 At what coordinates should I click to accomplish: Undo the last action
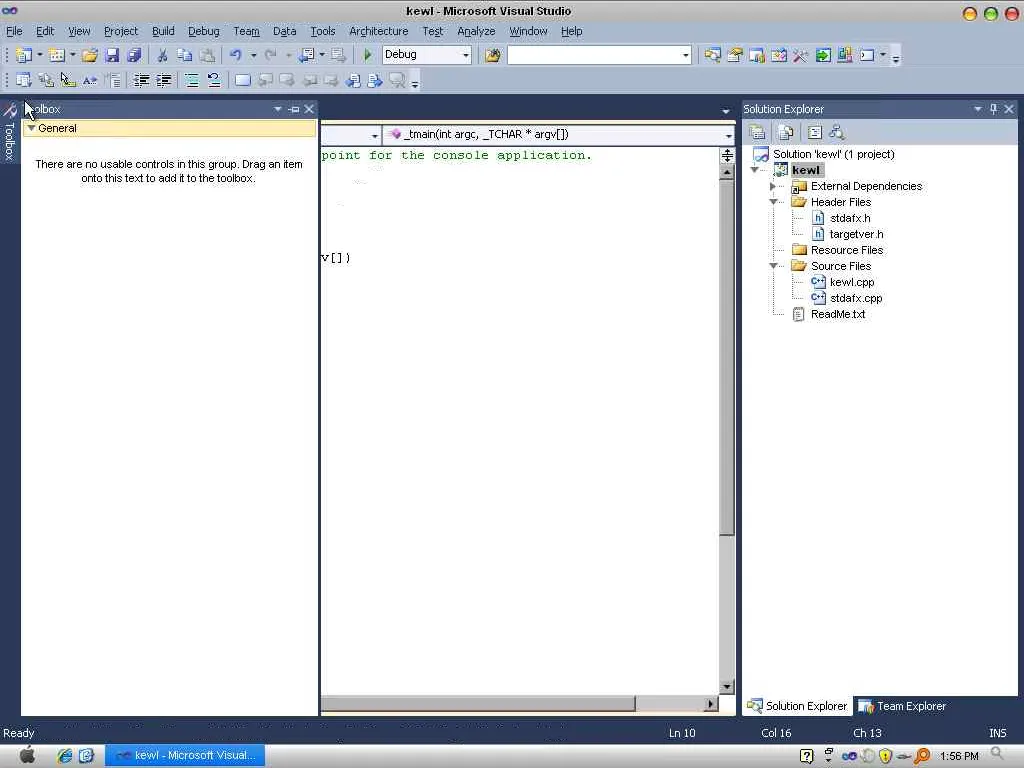point(236,56)
